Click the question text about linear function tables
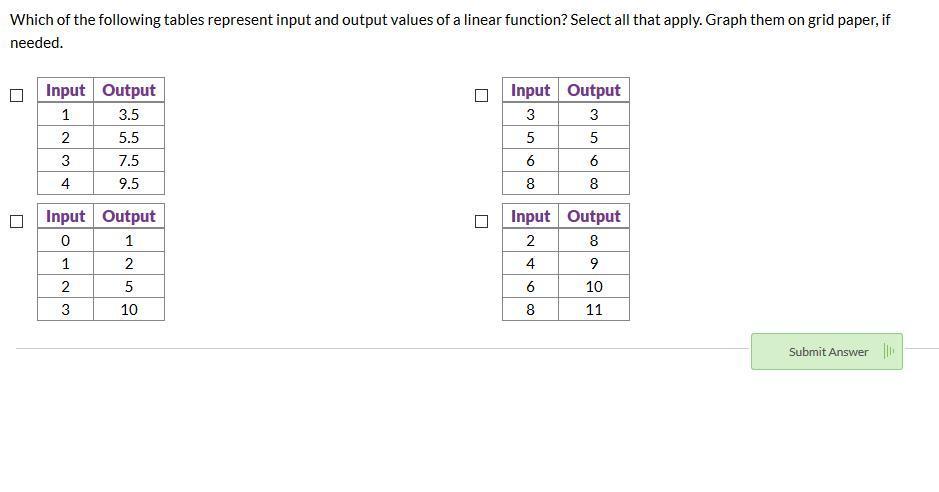This screenshot has width=939, height=492. [x=450, y=31]
